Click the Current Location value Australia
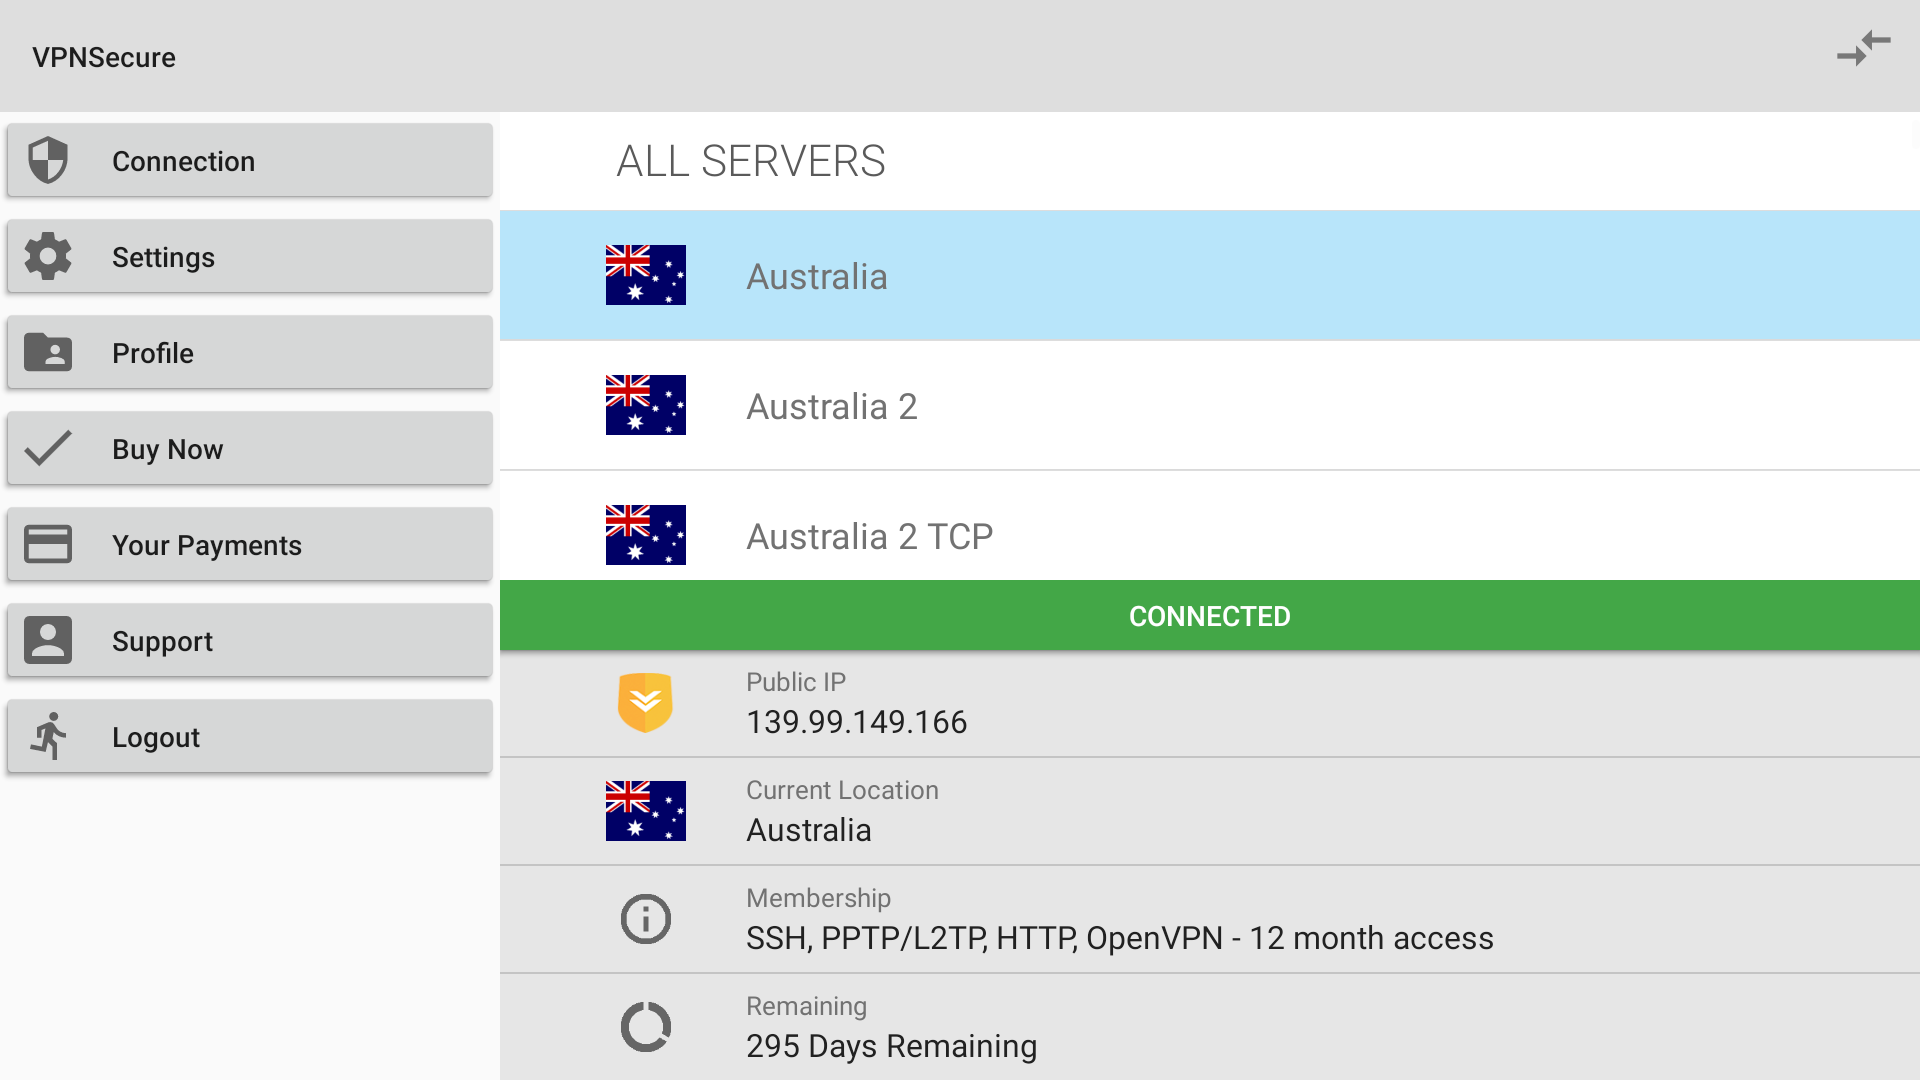 [809, 830]
